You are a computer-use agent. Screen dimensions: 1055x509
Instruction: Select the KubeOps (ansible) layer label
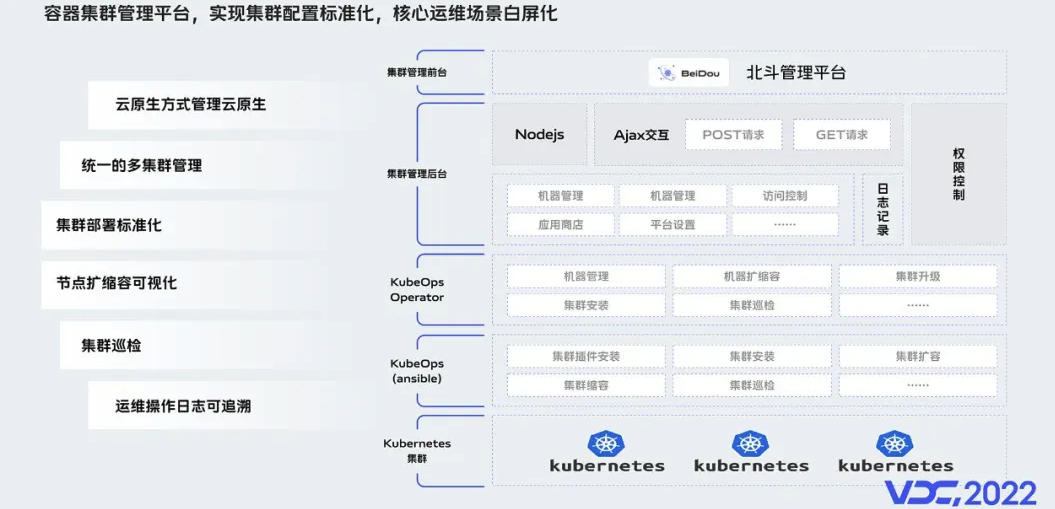pyautogui.click(x=416, y=371)
